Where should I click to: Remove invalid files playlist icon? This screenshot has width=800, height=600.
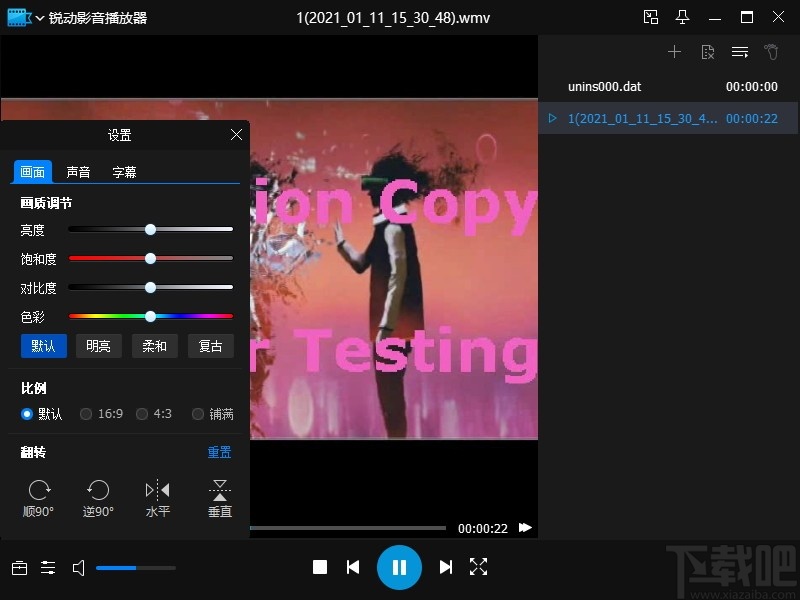click(708, 52)
